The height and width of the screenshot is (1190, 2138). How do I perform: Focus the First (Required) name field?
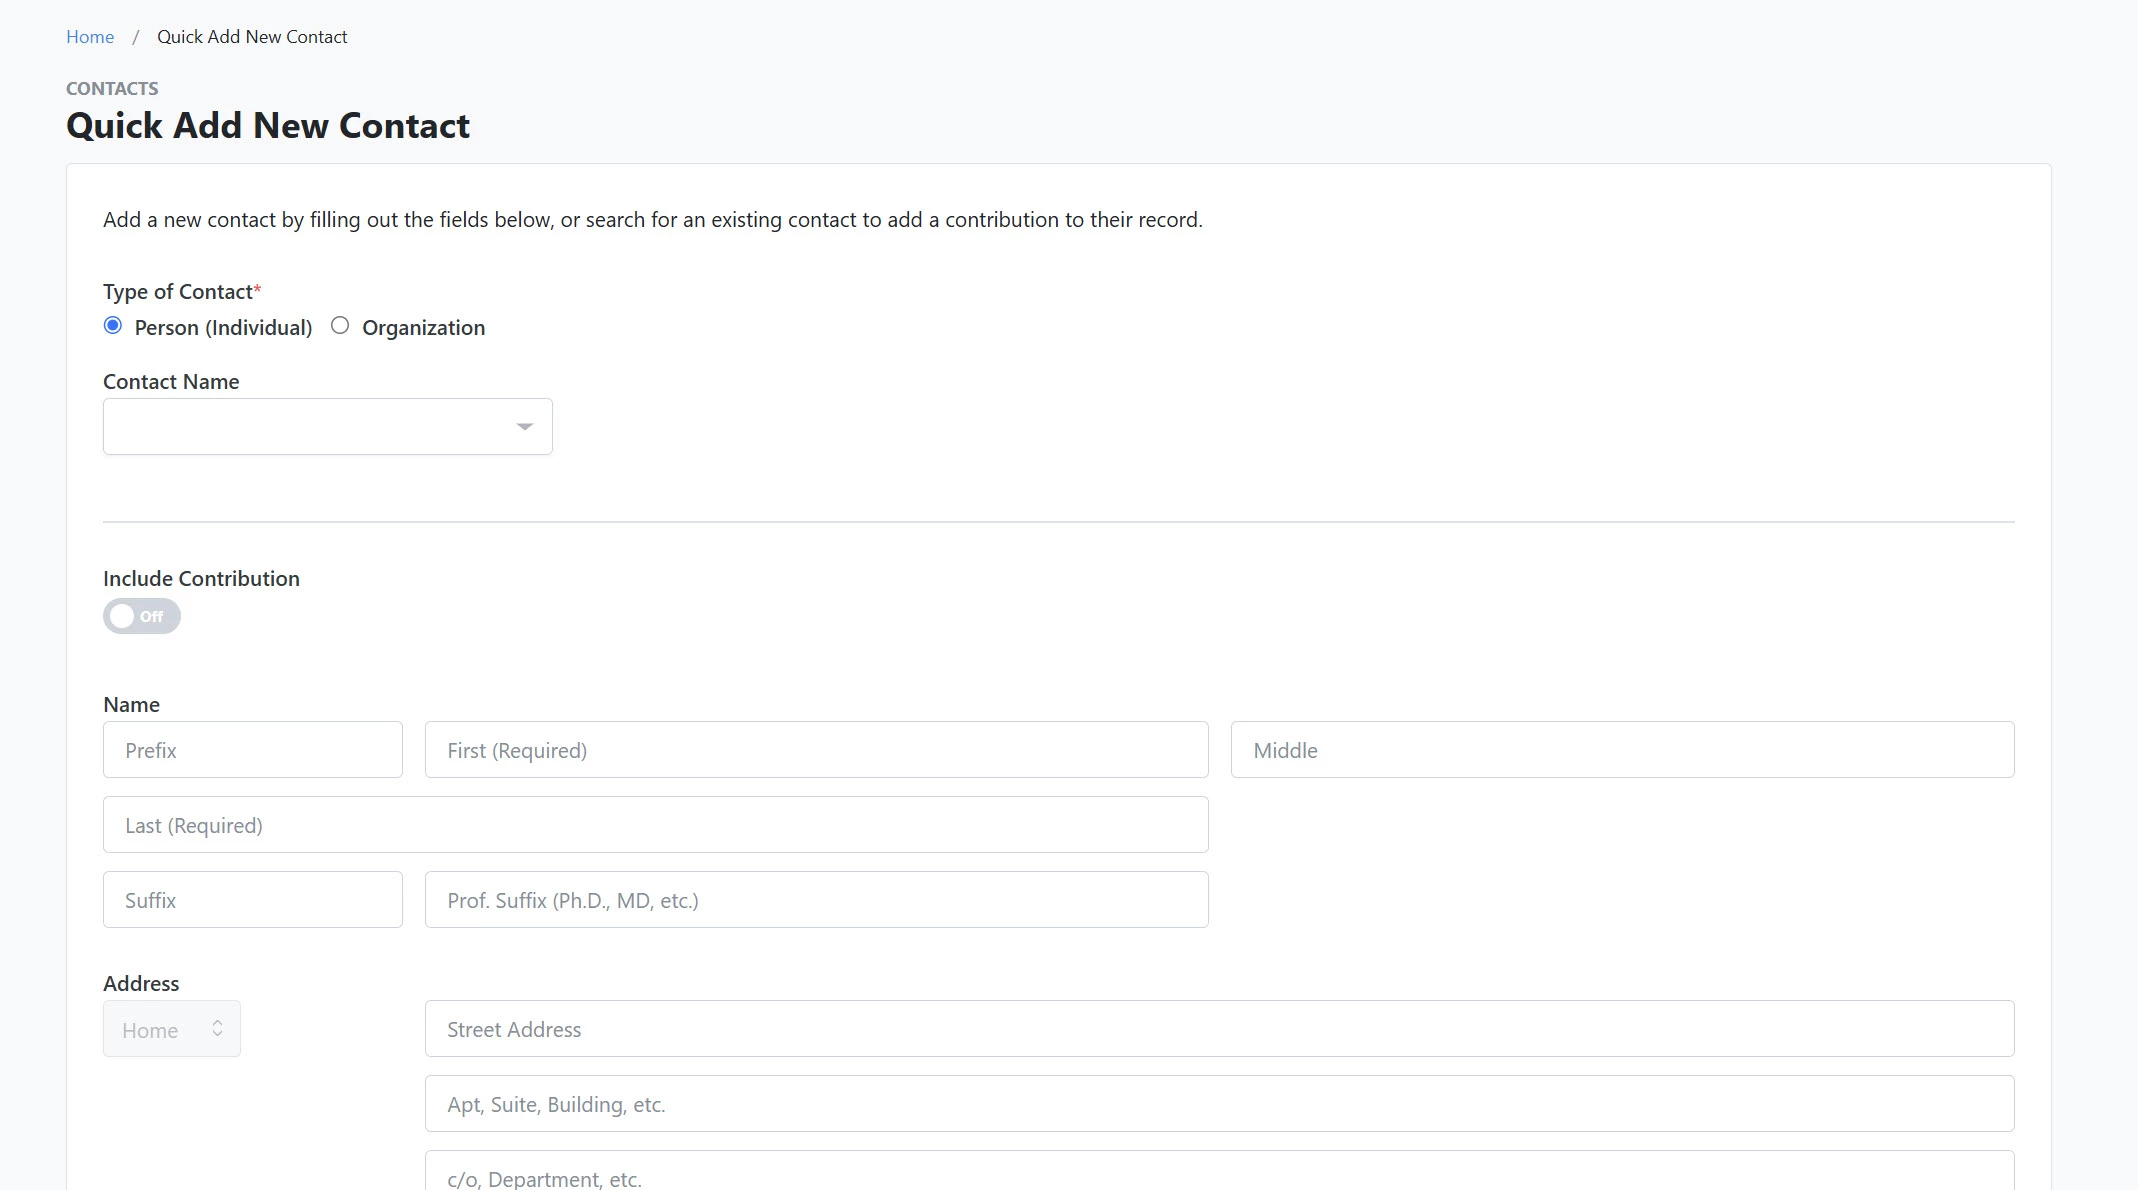click(816, 750)
